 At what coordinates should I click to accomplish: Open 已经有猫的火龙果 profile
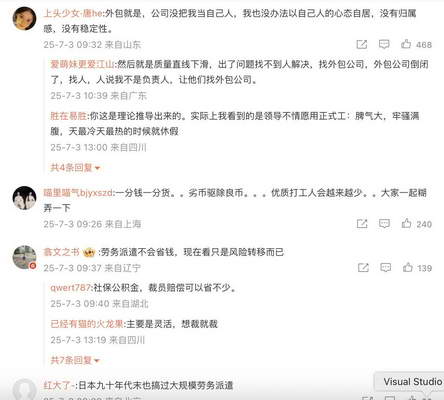click(87, 324)
